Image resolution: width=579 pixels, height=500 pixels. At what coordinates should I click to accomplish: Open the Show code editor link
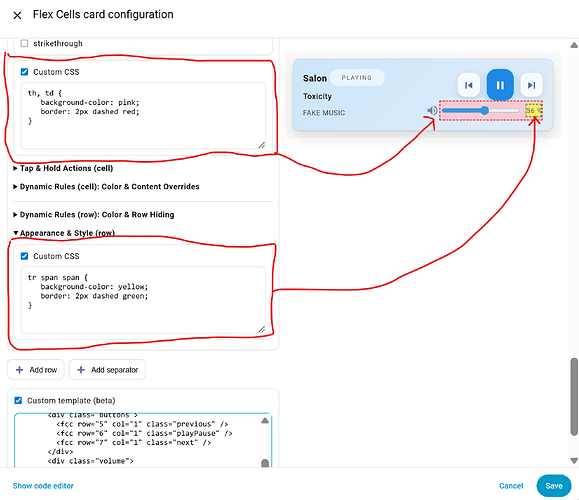coord(43,486)
